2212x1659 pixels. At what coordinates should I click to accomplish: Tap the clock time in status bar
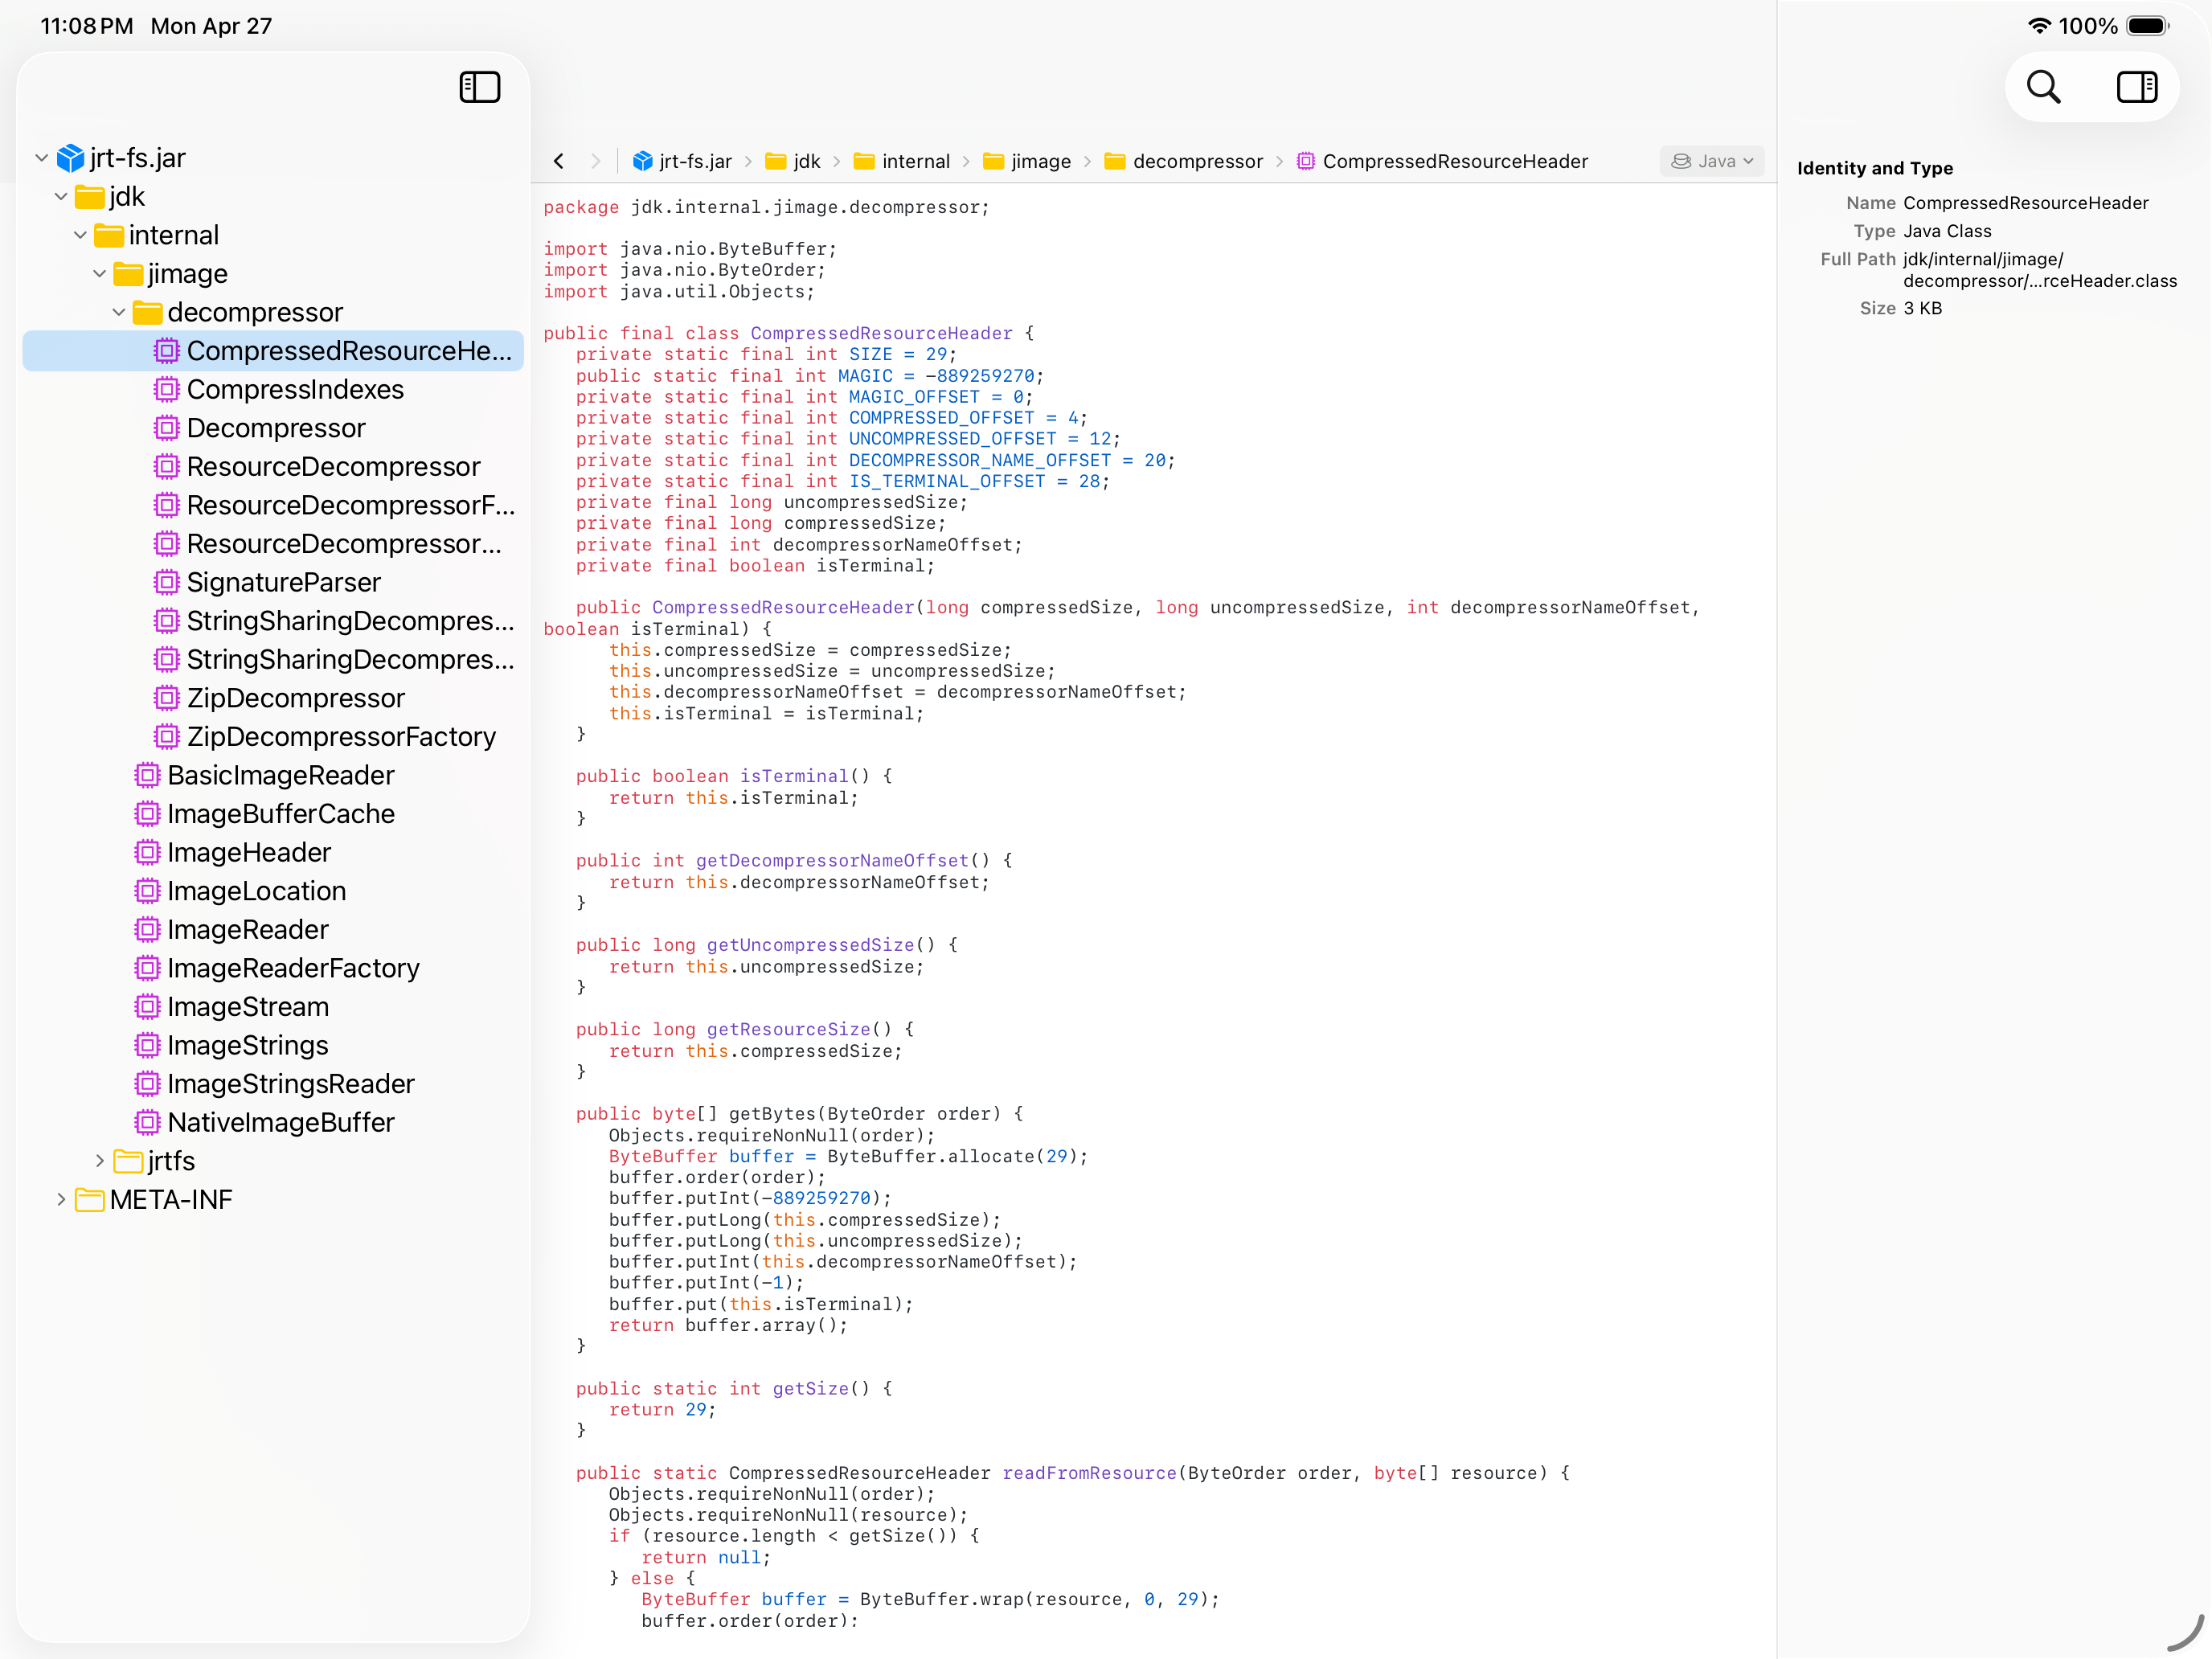pos(87,26)
